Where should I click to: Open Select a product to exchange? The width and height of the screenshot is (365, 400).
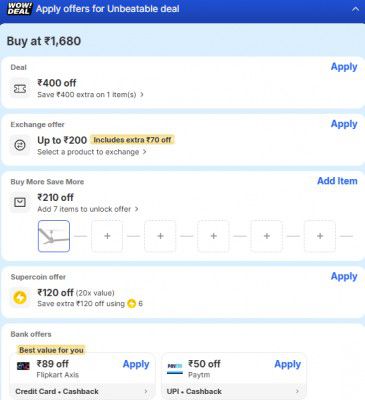coord(92,152)
